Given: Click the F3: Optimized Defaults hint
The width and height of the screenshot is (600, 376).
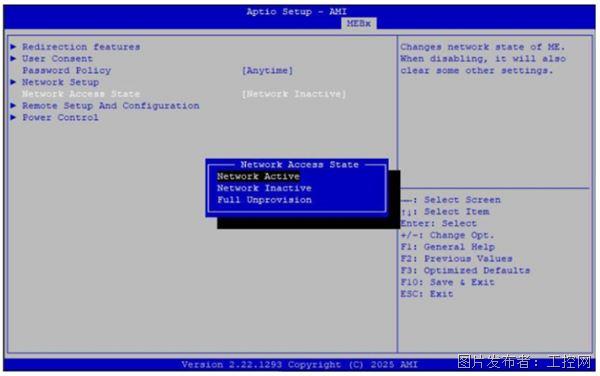Looking at the screenshot, I should point(465,270).
